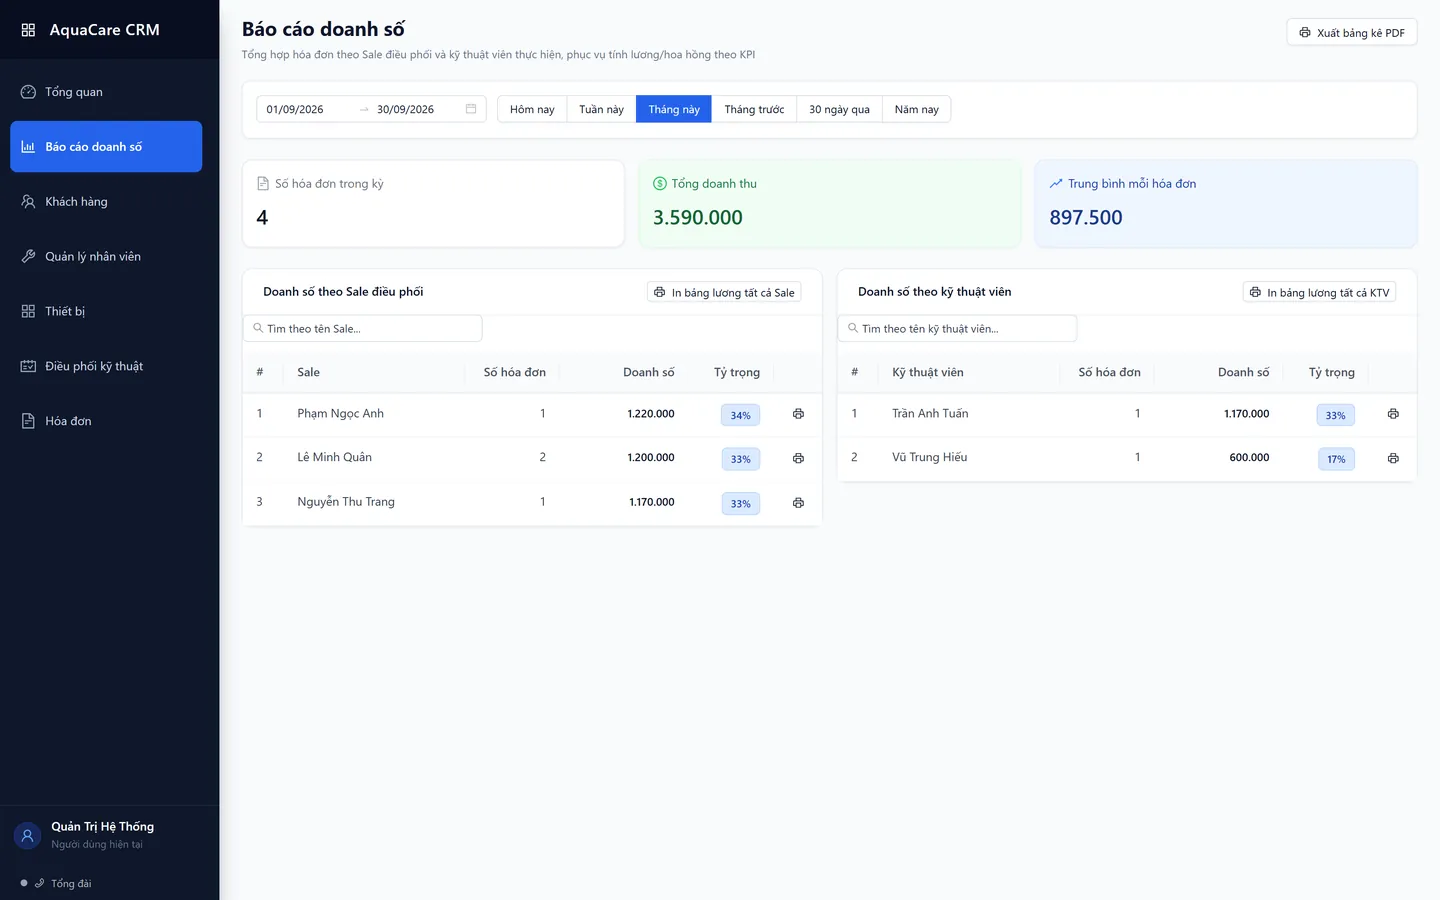Click Tỷ trọng header in Sale table
1440x900 pixels.
click(x=737, y=373)
